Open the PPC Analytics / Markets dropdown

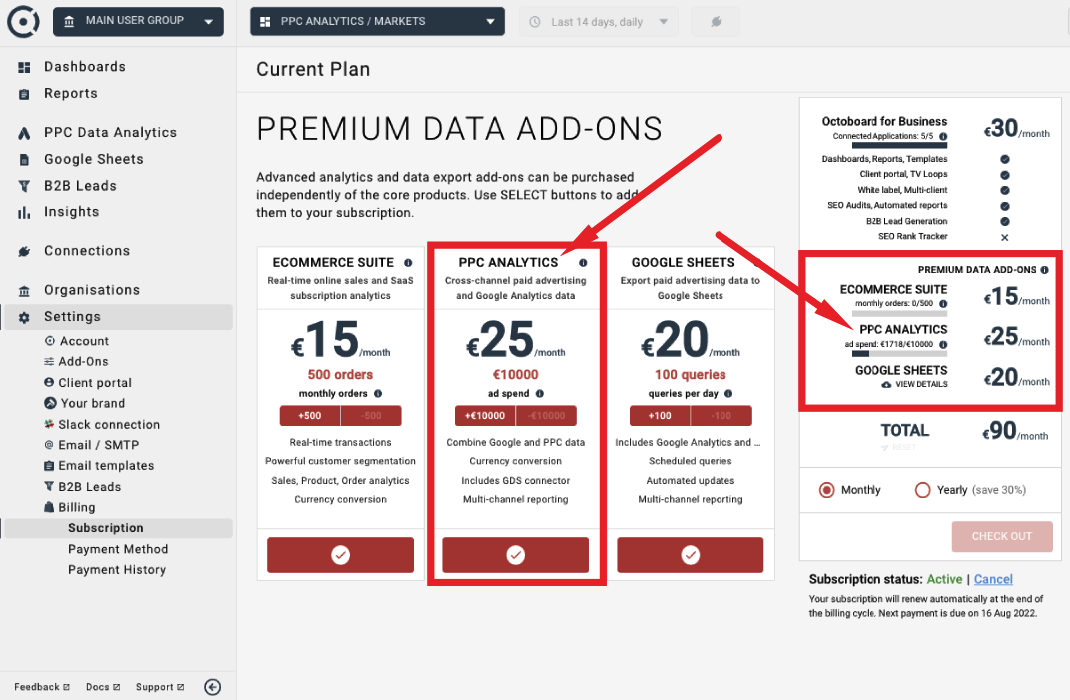pos(377,21)
